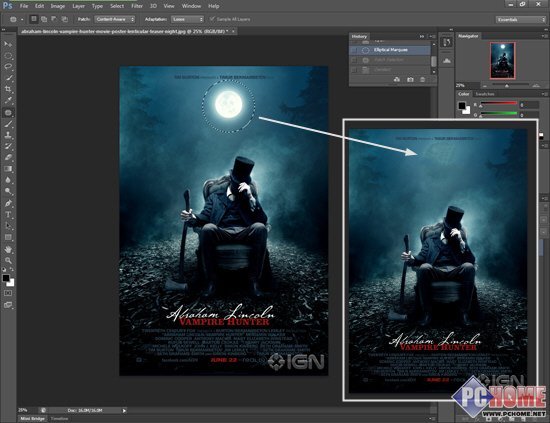Select Elliptical Marquee history state

tap(390, 50)
